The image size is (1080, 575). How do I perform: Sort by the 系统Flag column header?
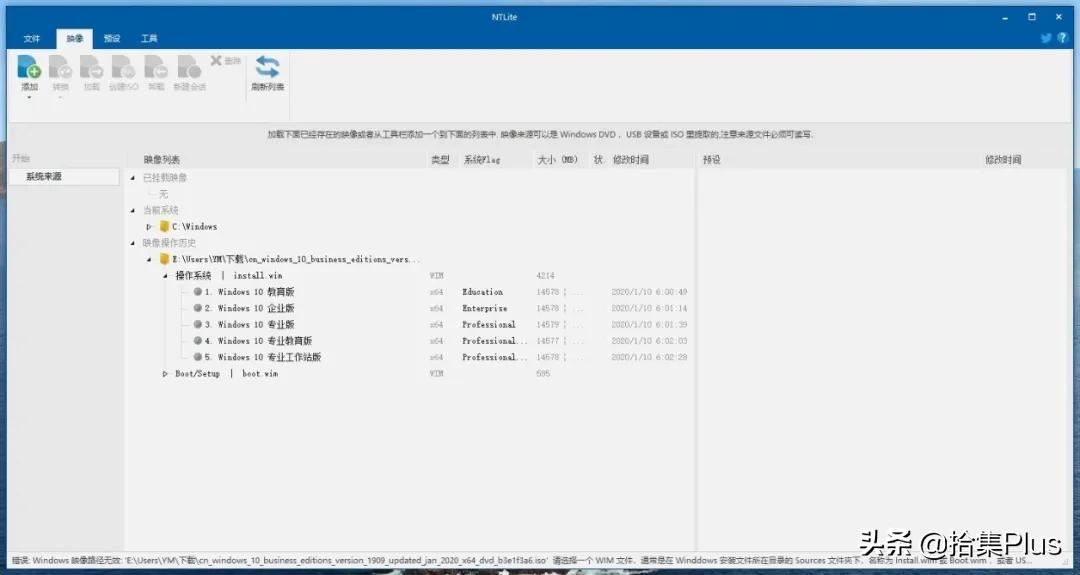click(x=481, y=160)
